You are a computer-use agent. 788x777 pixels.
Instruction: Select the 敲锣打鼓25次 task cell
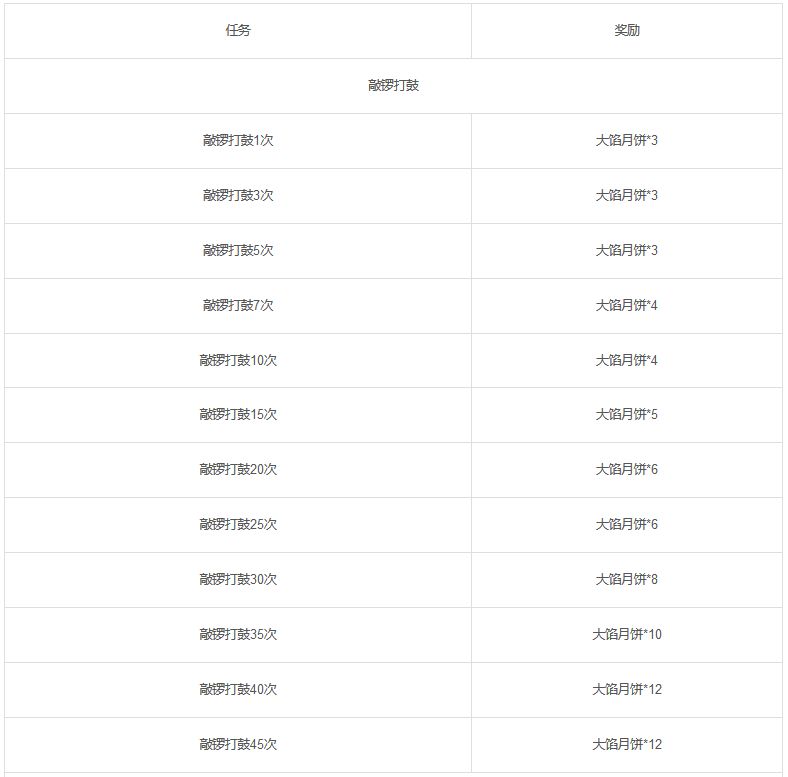[238, 525]
